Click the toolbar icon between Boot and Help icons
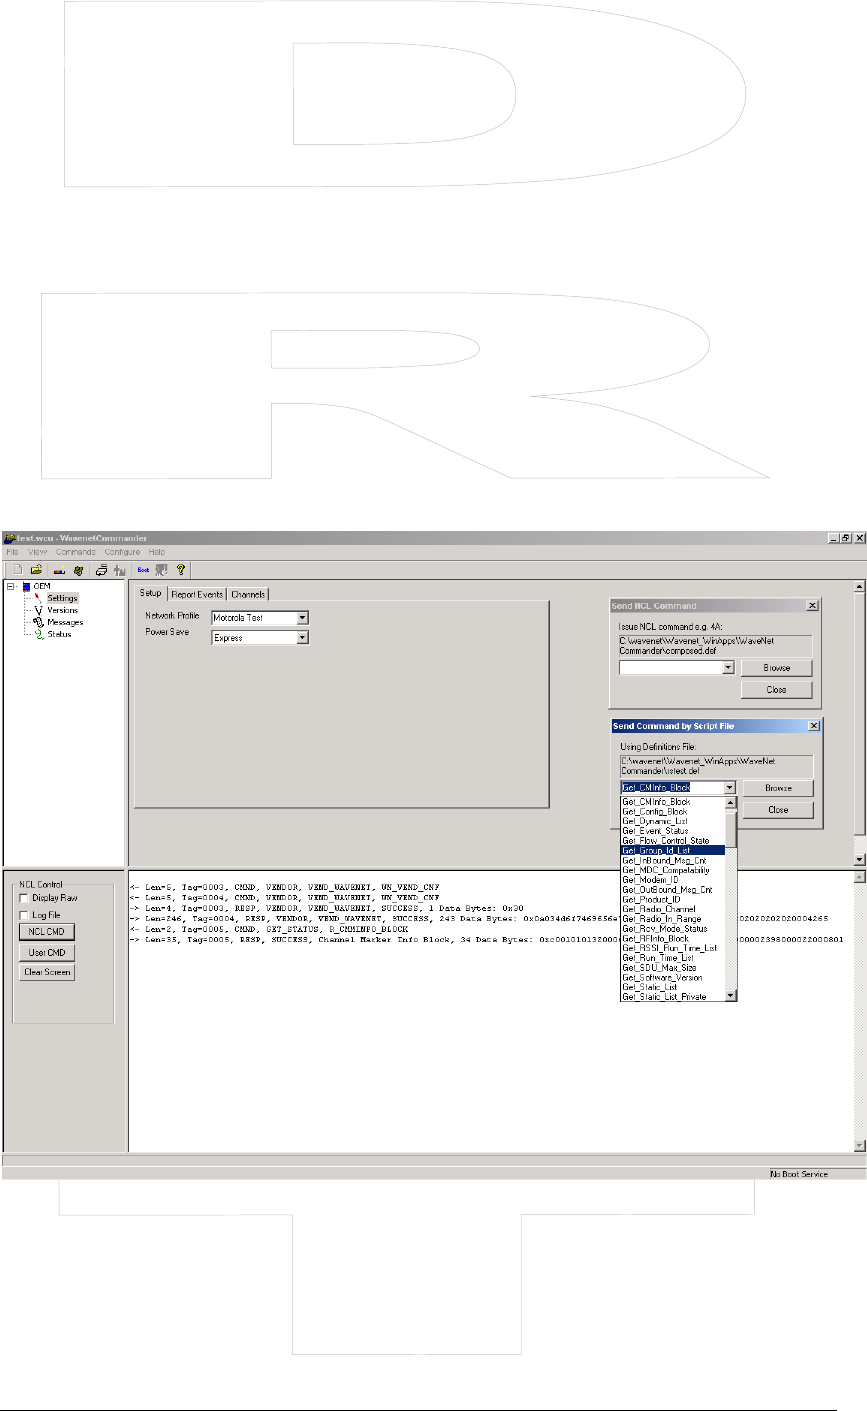 [160, 569]
